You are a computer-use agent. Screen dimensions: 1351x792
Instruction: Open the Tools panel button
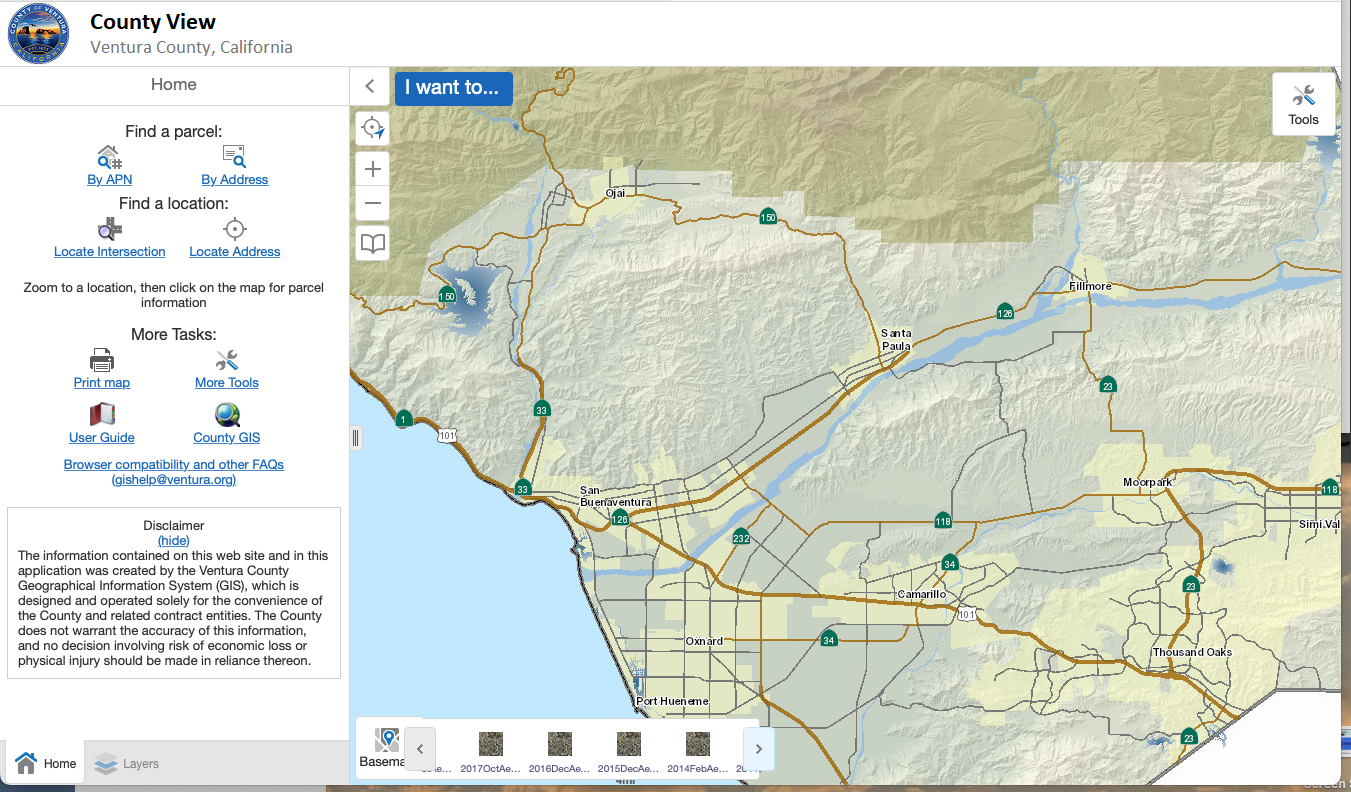1303,104
